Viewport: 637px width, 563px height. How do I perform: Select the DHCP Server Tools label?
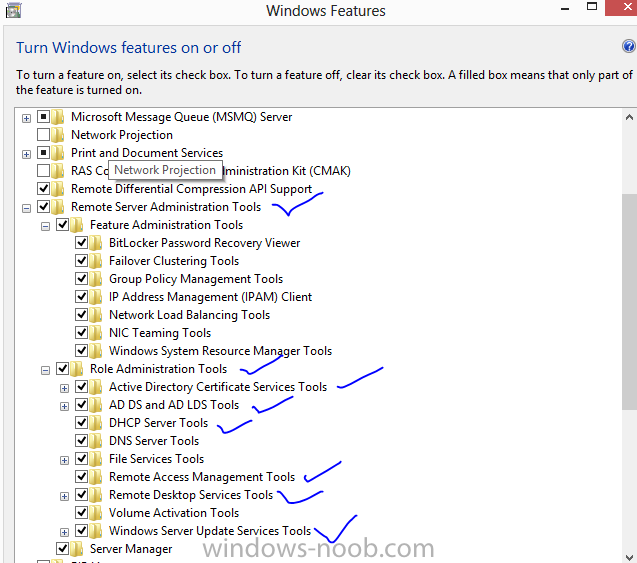pyautogui.click(x=158, y=423)
